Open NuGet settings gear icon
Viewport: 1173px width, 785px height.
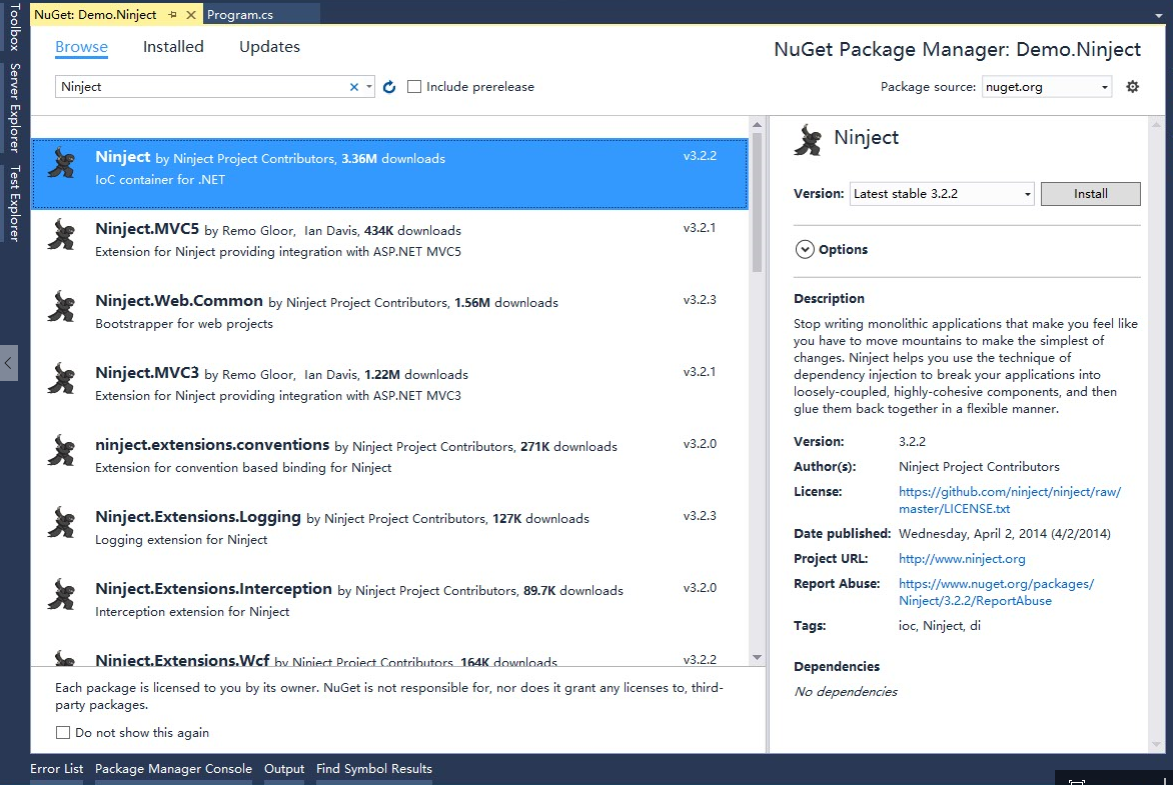(x=1133, y=87)
